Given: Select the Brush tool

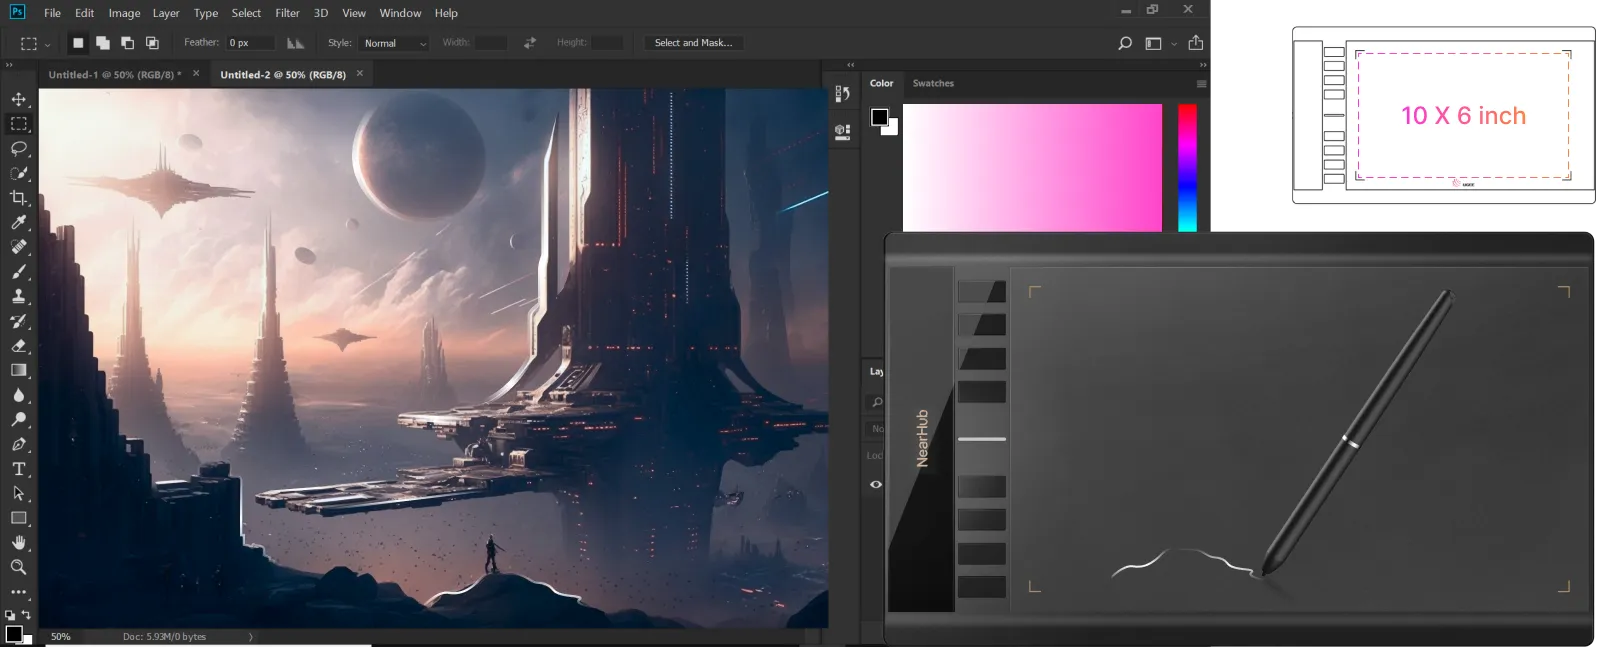Looking at the screenshot, I should [19, 272].
